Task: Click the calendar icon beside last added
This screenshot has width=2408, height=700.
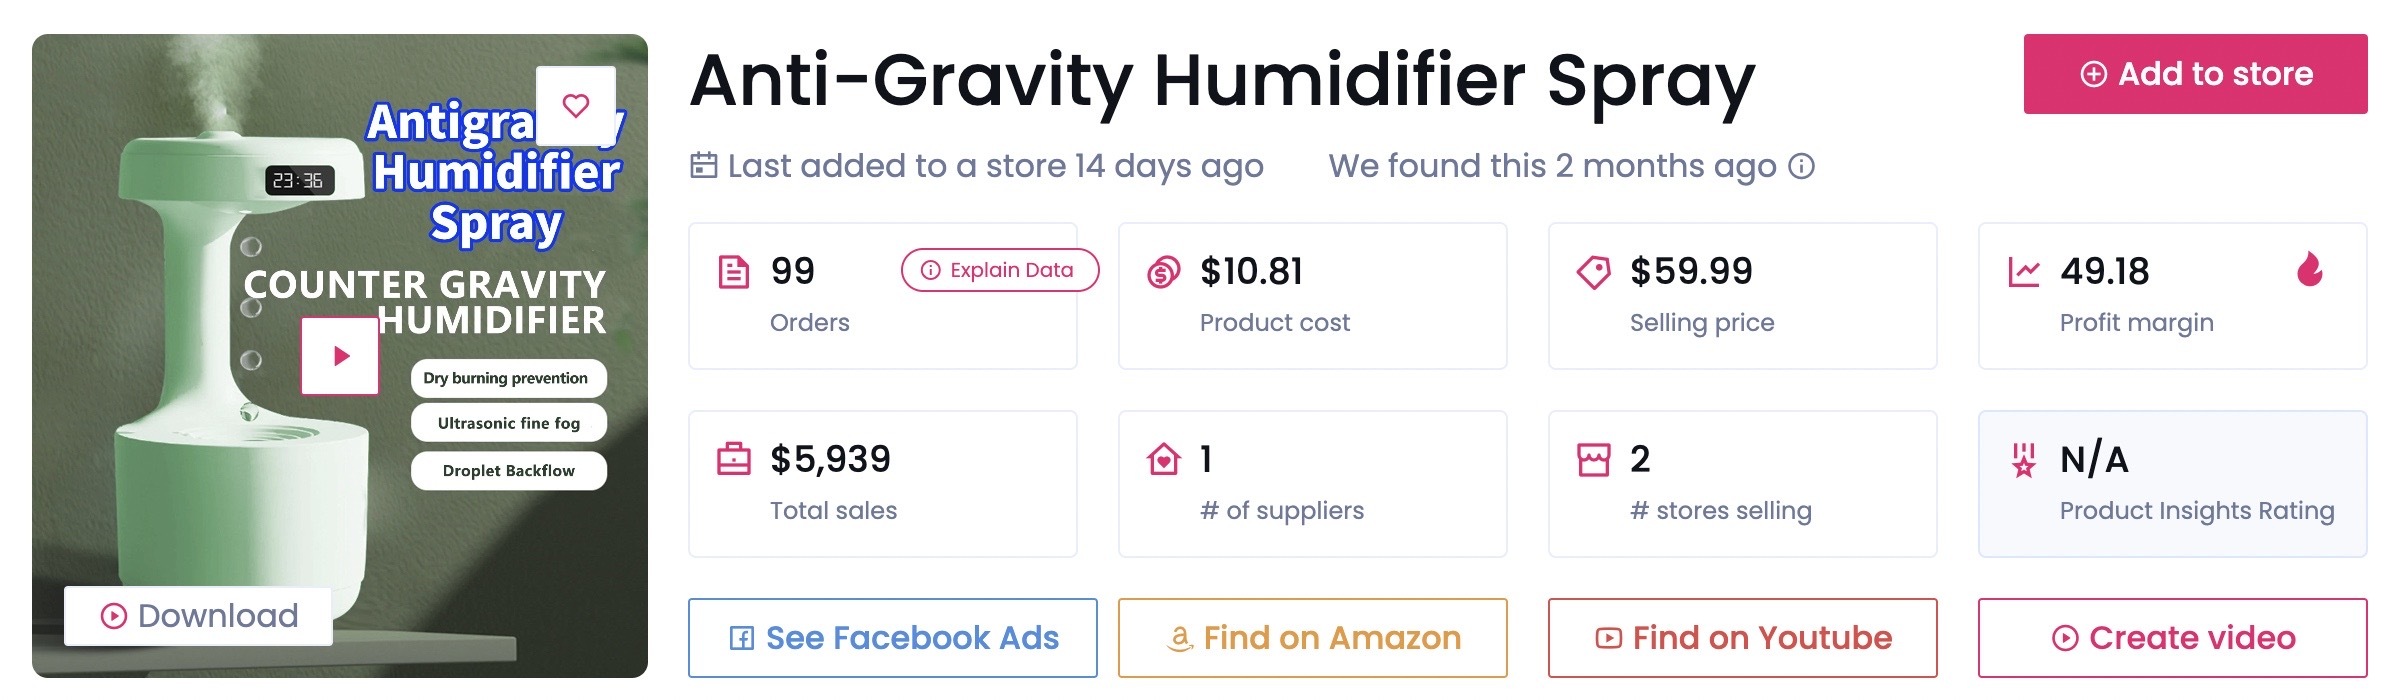Action: [x=704, y=165]
